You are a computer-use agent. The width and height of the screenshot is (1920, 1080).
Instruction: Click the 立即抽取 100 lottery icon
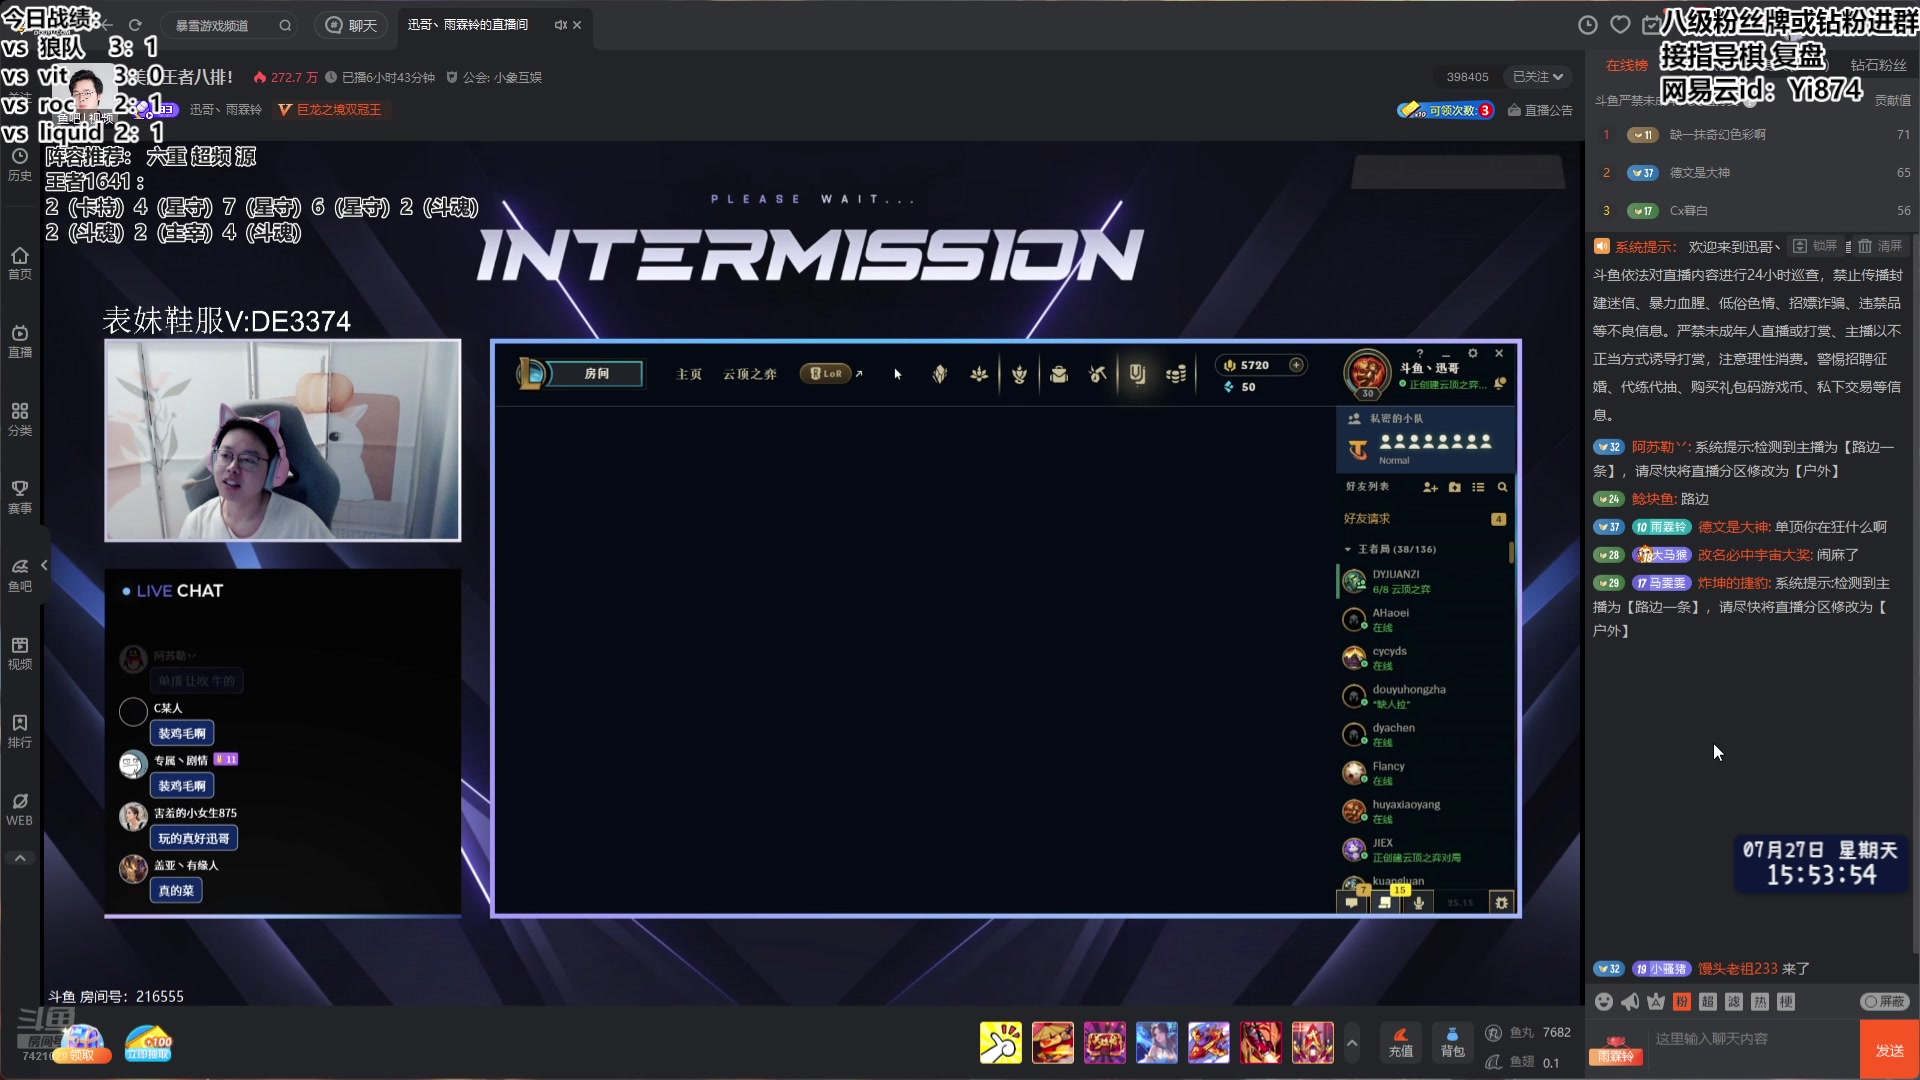(x=148, y=1043)
